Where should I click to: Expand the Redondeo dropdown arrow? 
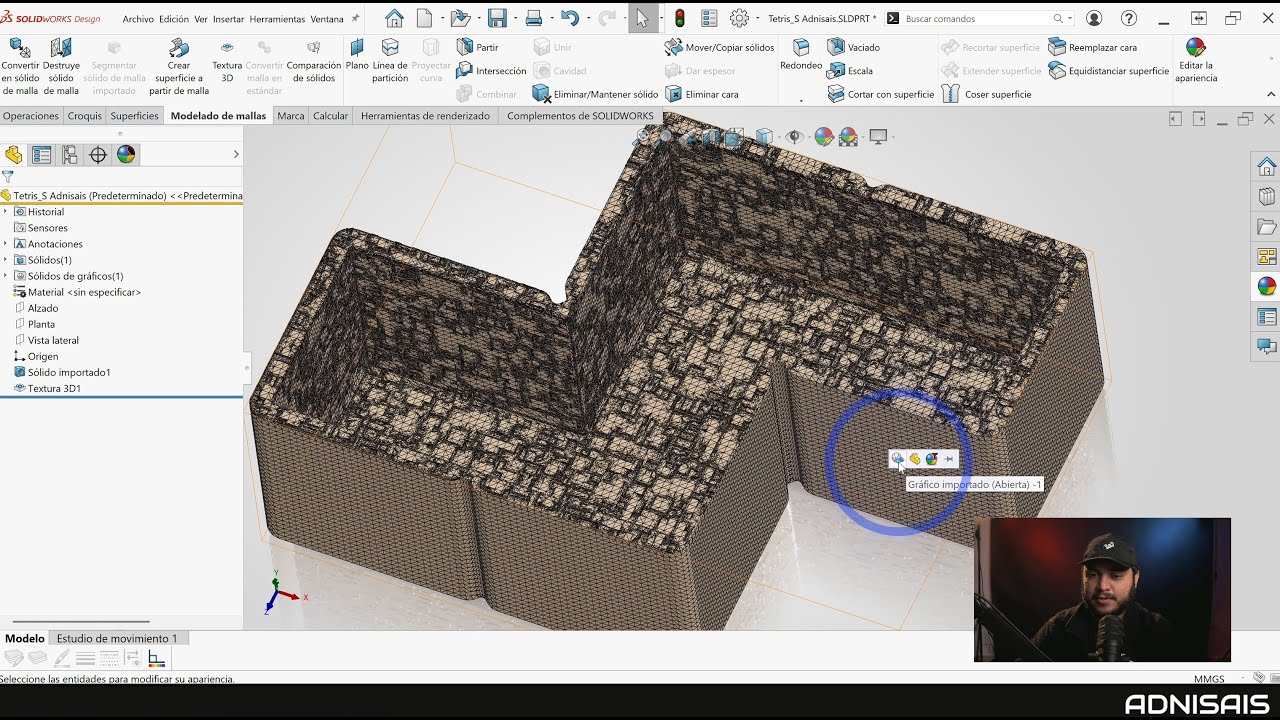[801, 100]
